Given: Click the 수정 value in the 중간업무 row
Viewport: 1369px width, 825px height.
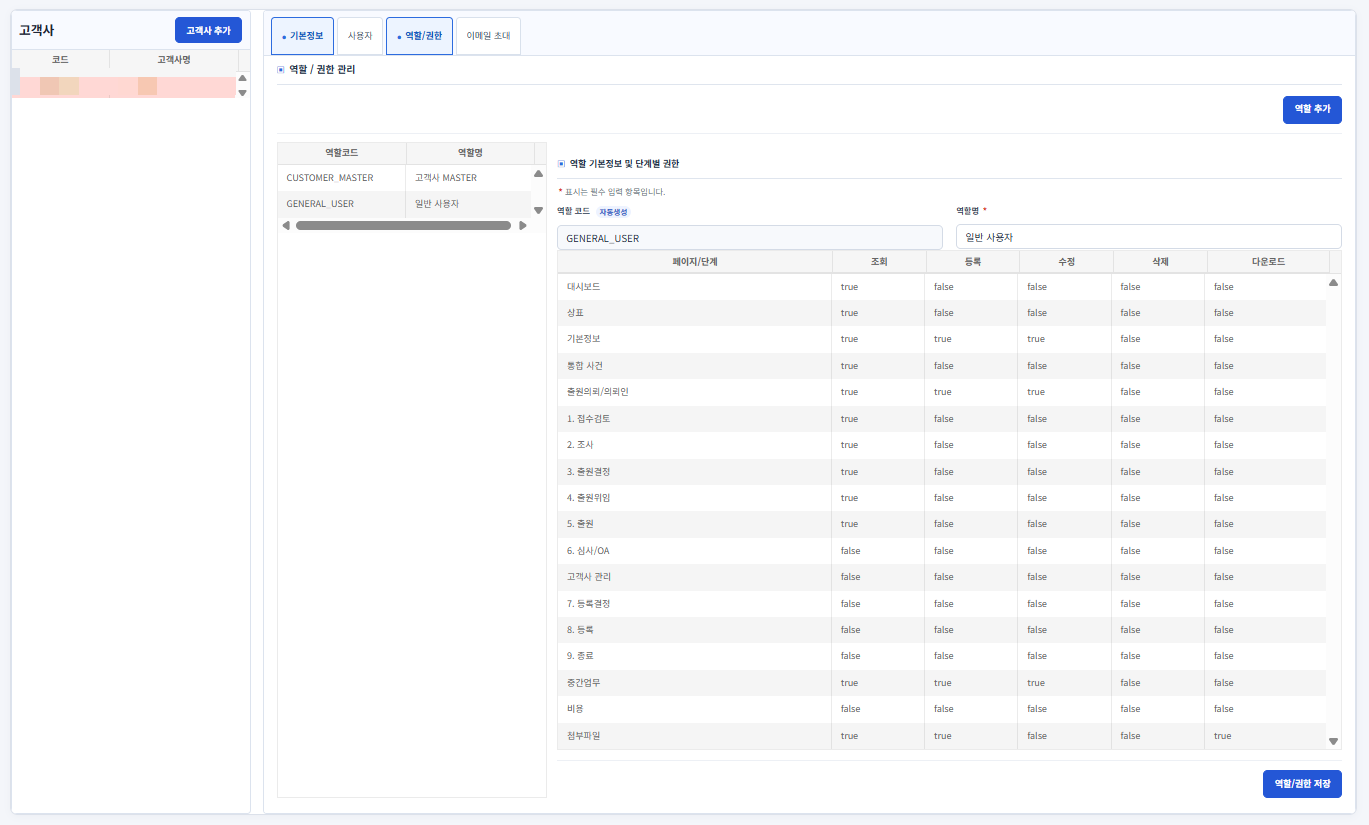Looking at the screenshot, I should [1036, 683].
